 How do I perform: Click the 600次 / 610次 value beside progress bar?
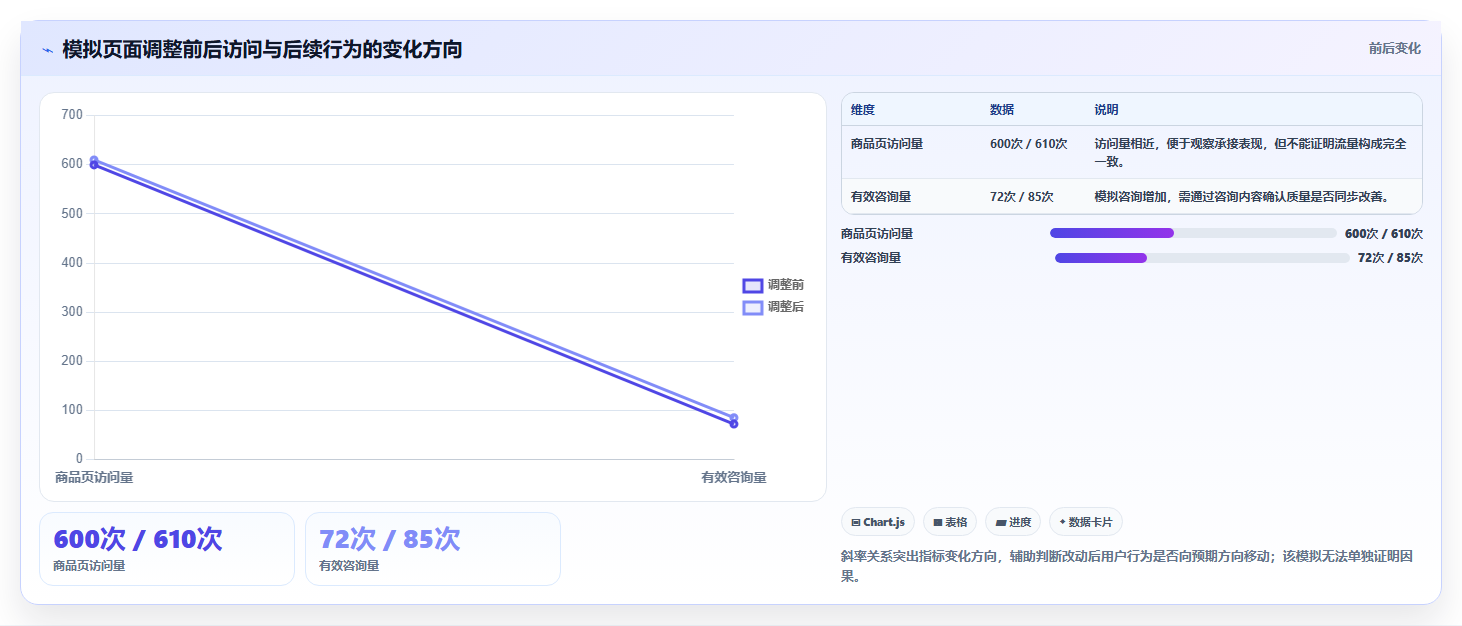(x=1384, y=234)
